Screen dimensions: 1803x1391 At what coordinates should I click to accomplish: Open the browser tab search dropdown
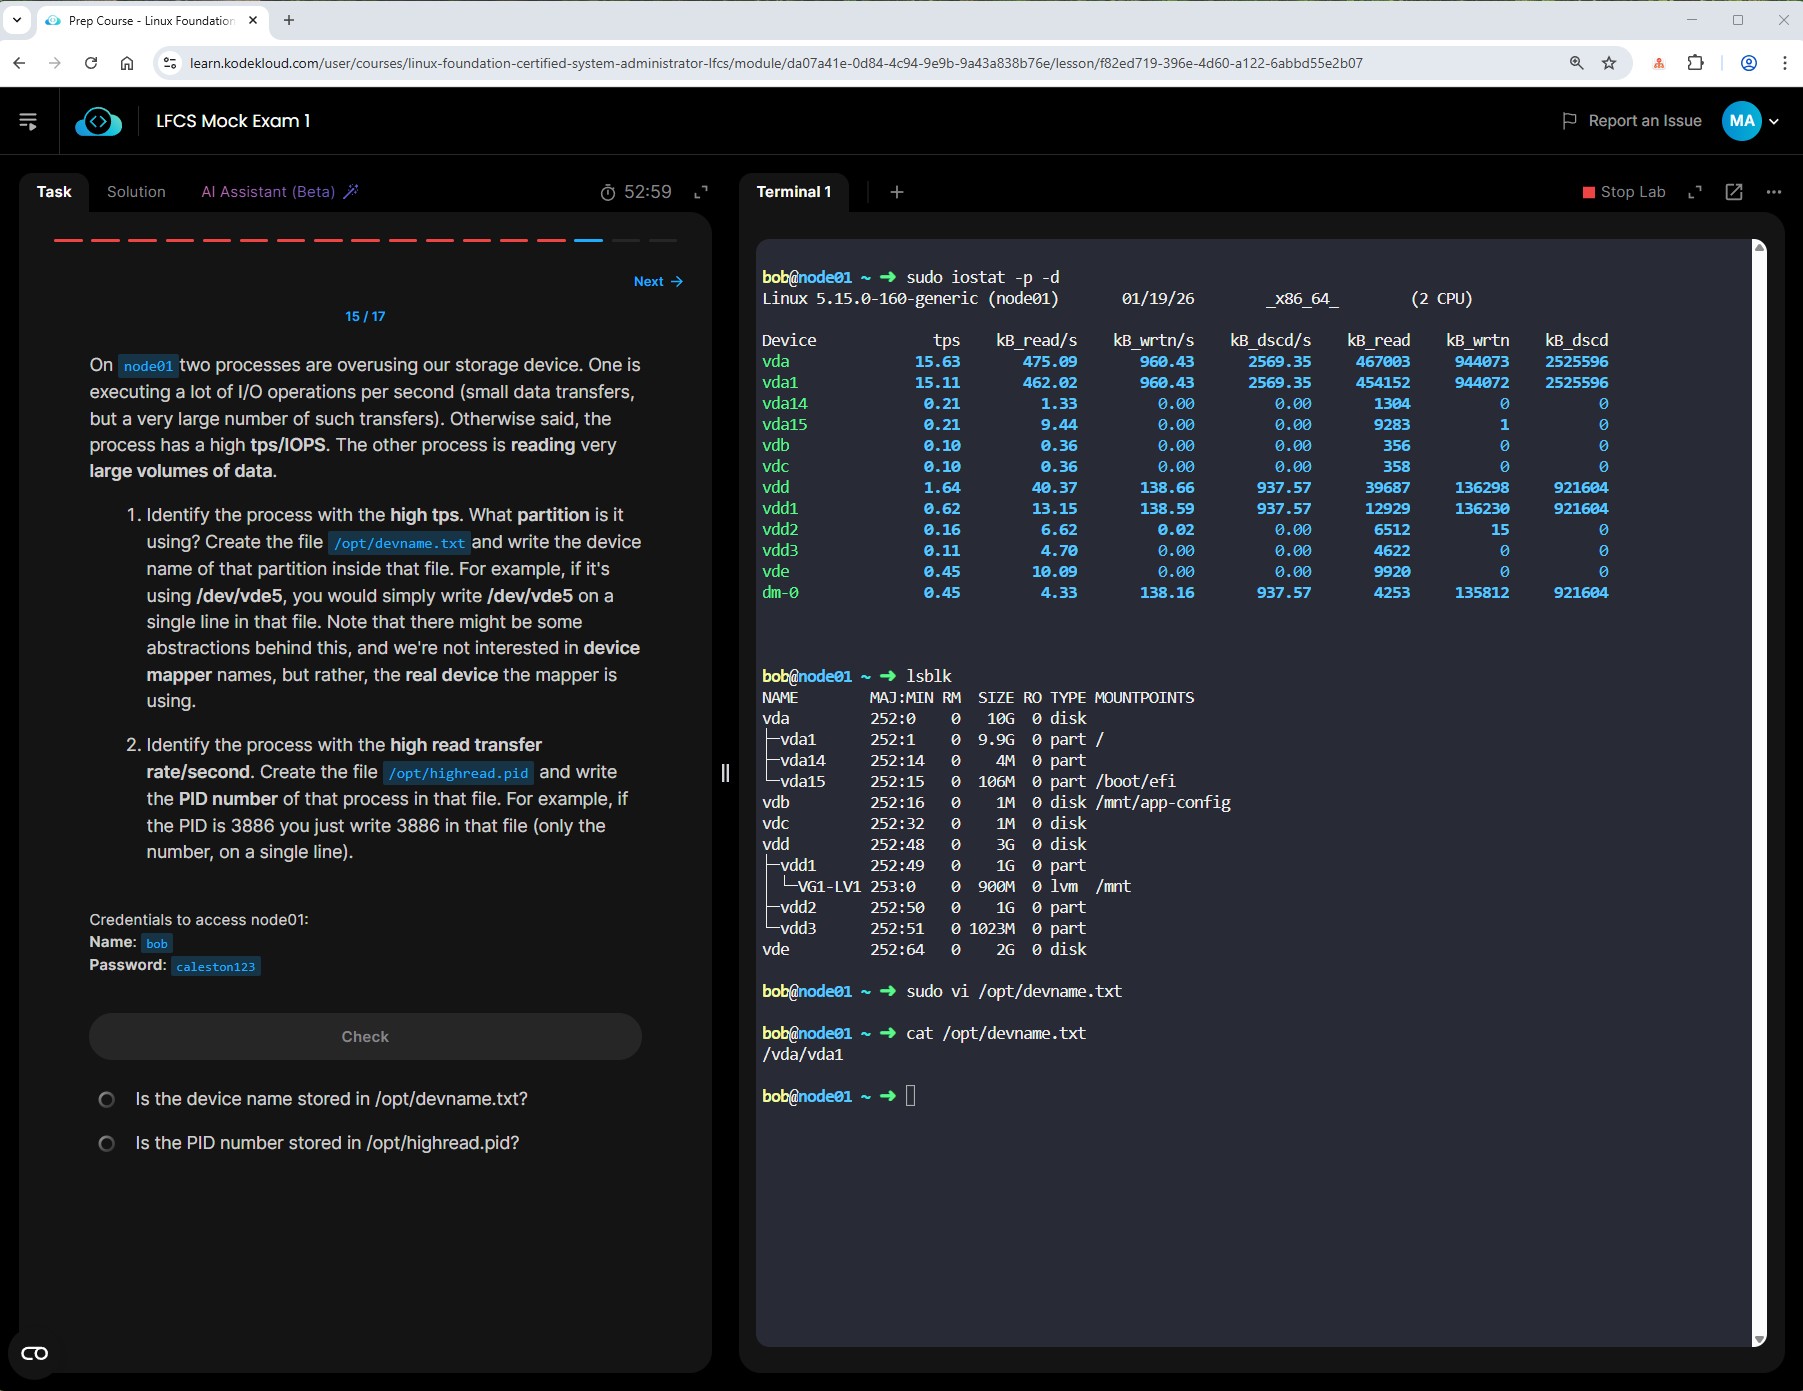[17, 20]
